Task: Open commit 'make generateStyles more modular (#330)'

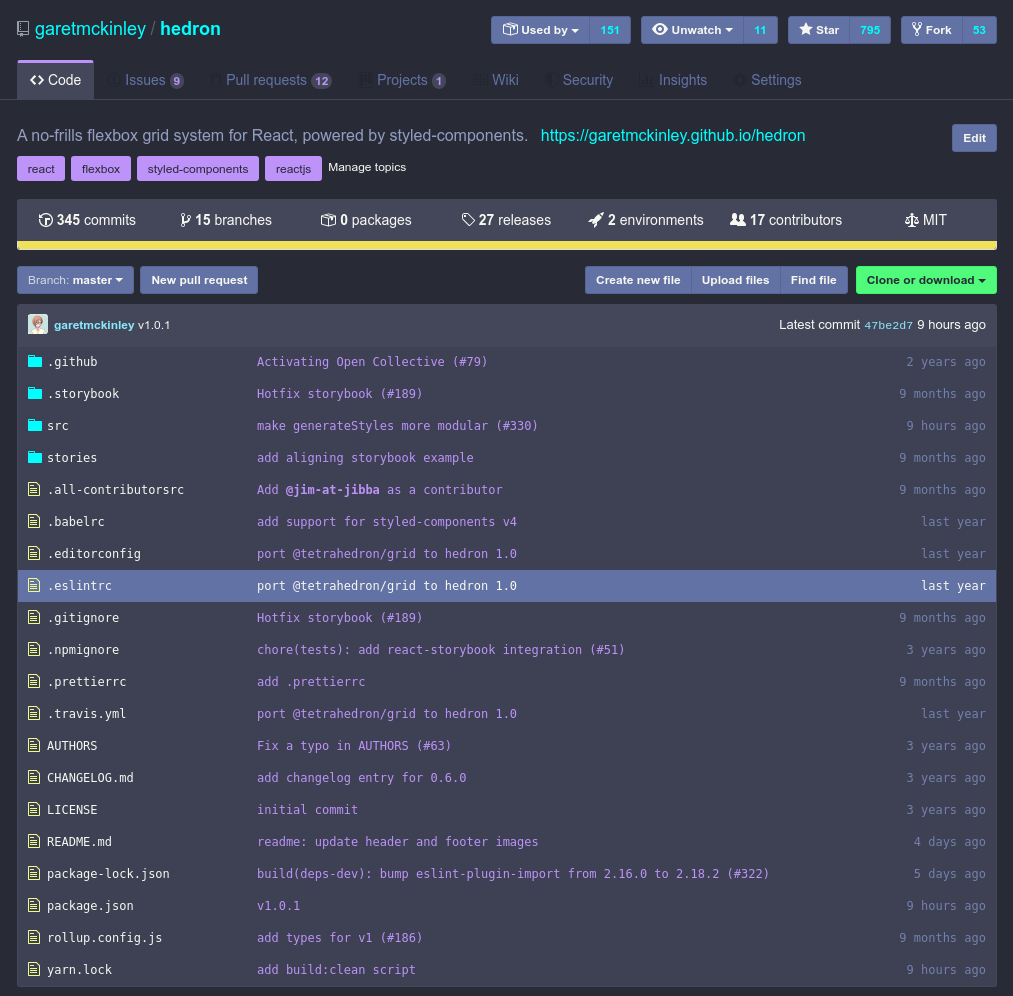Action: [397, 426]
